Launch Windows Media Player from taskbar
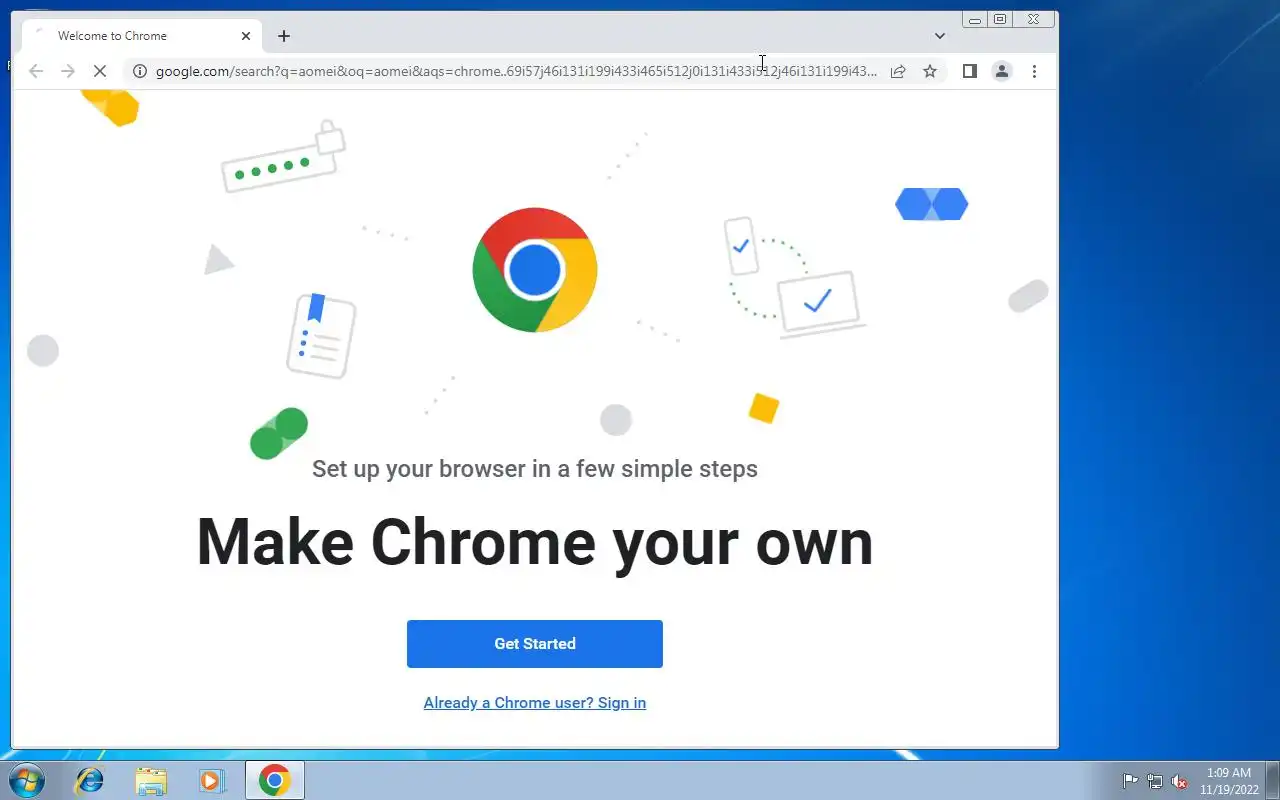The width and height of the screenshot is (1280, 800). click(x=212, y=780)
